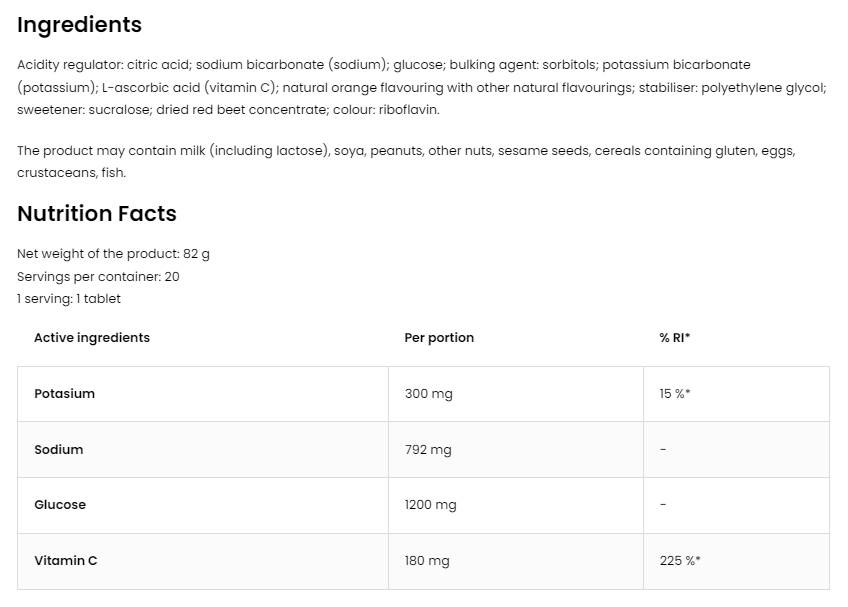Click the Servings per container line
The width and height of the screenshot is (848, 607).
98,276
